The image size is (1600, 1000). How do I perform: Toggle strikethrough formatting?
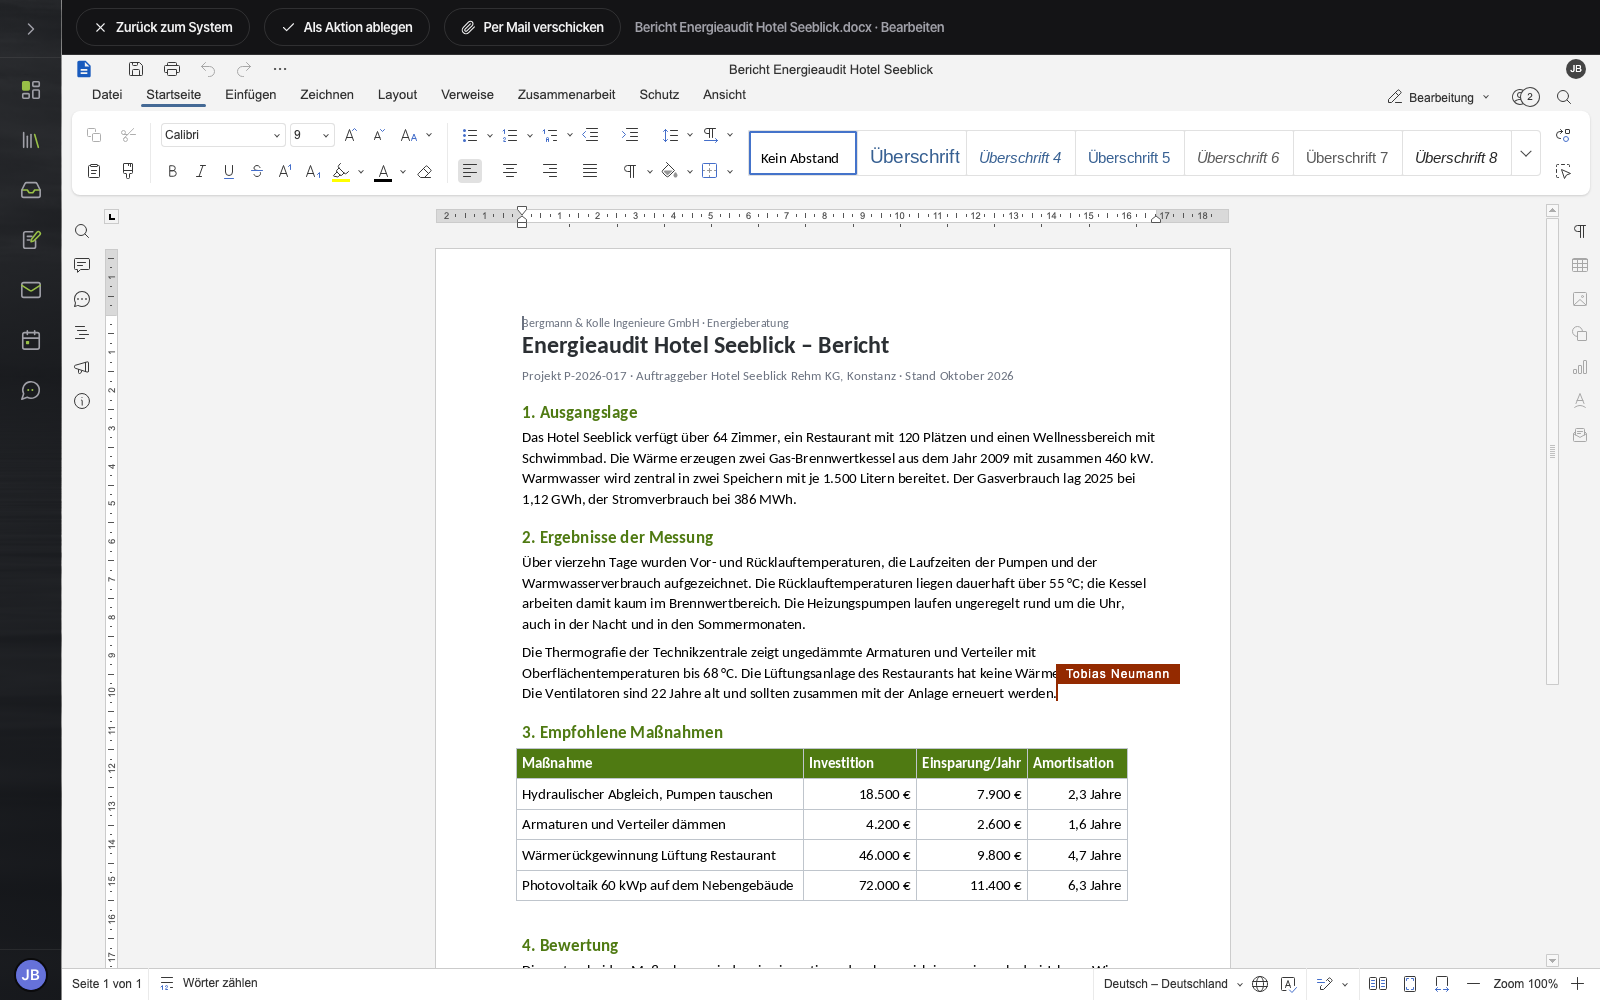[x=257, y=171]
